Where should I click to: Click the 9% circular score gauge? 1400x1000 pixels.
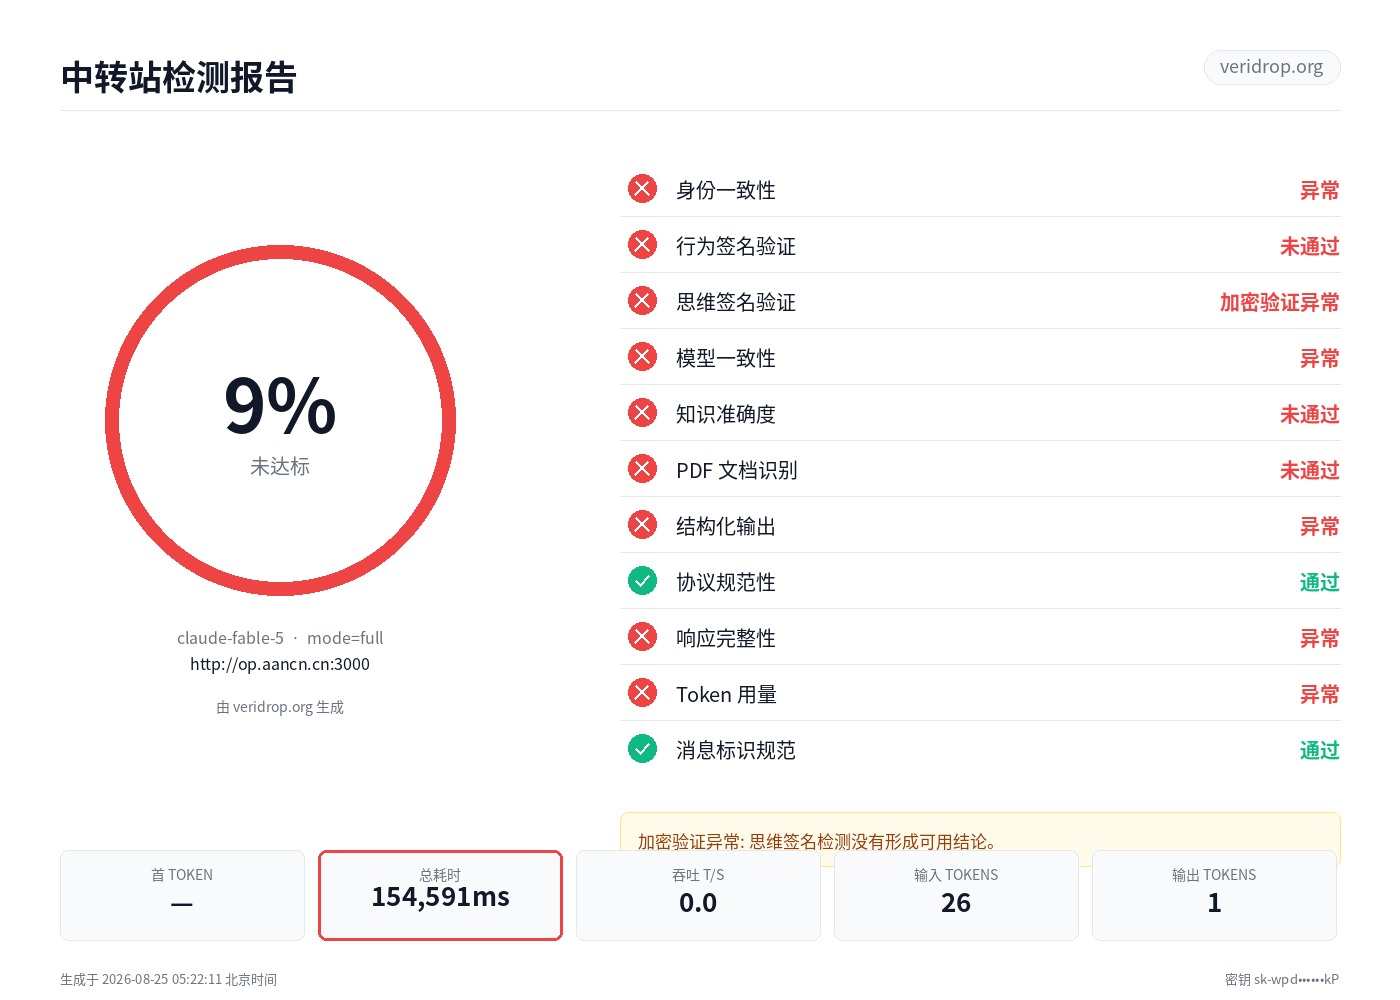[280, 421]
